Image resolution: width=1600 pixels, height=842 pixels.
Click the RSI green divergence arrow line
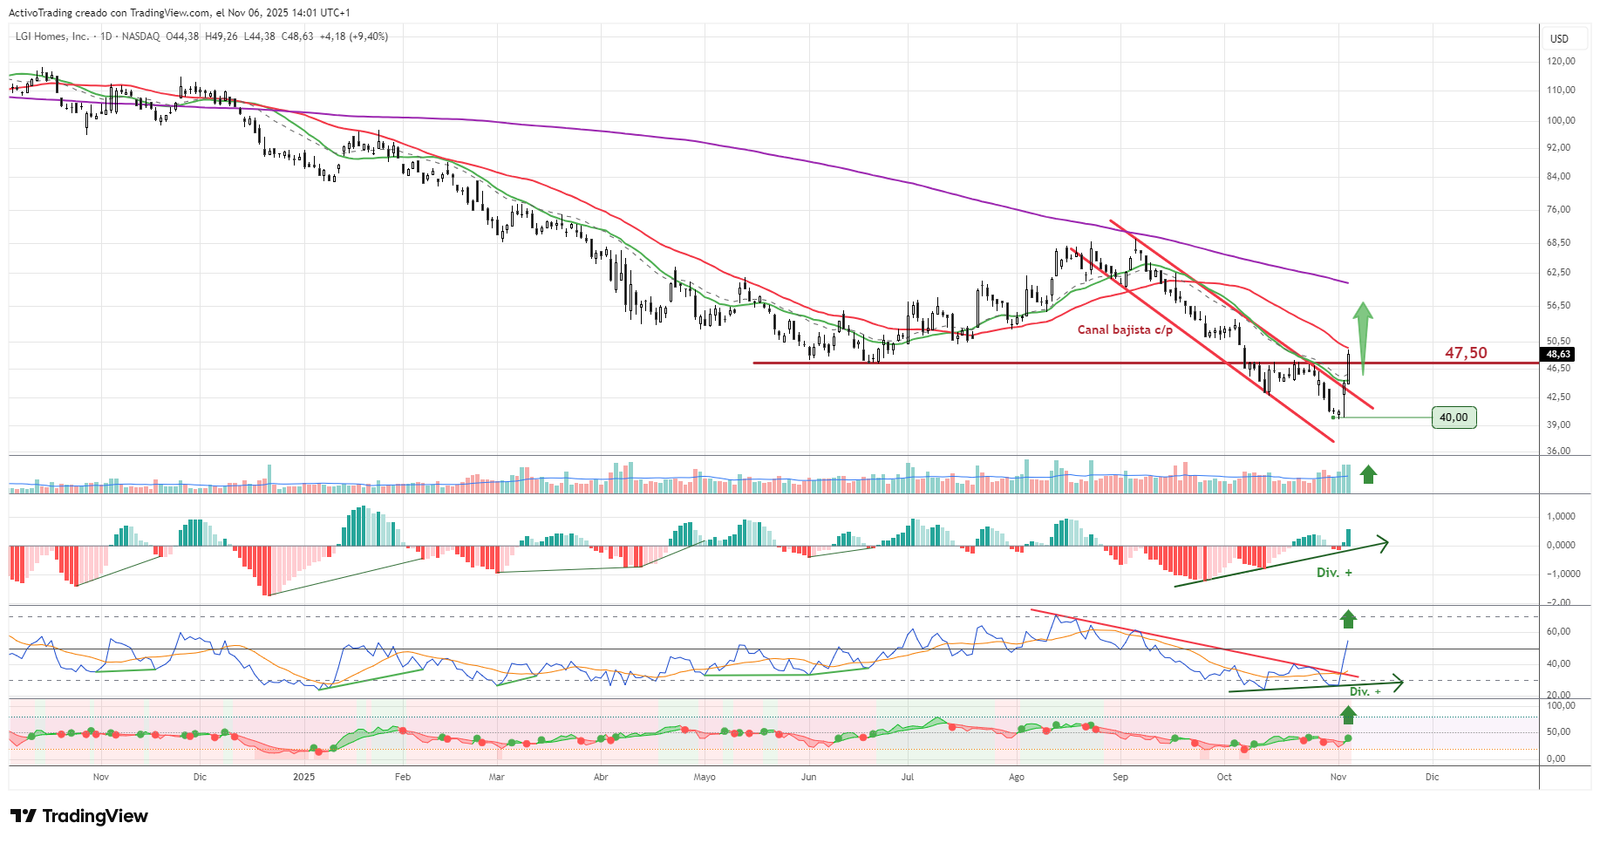[x=1315, y=686]
